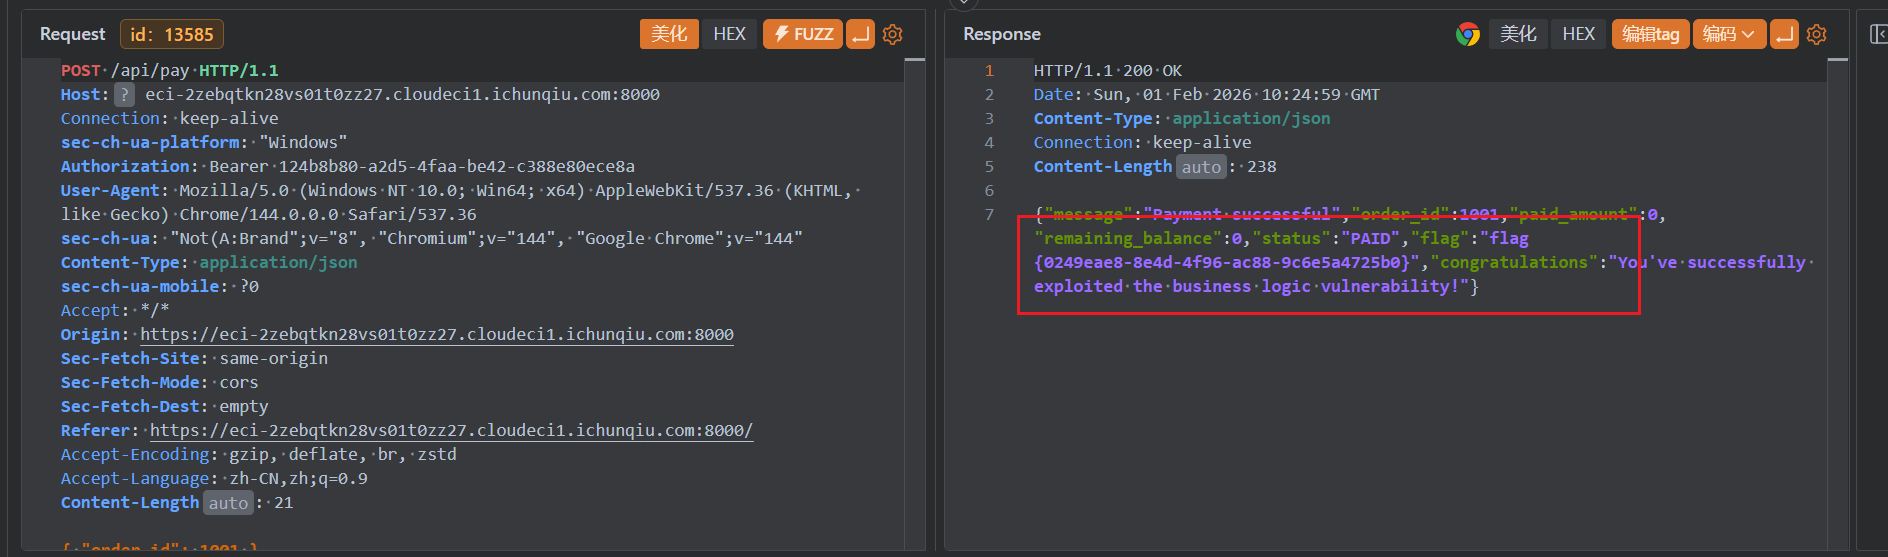The image size is (1888, 557).
Task: Click 美化 beautify button in Response panel
Action: (1518, 34)
